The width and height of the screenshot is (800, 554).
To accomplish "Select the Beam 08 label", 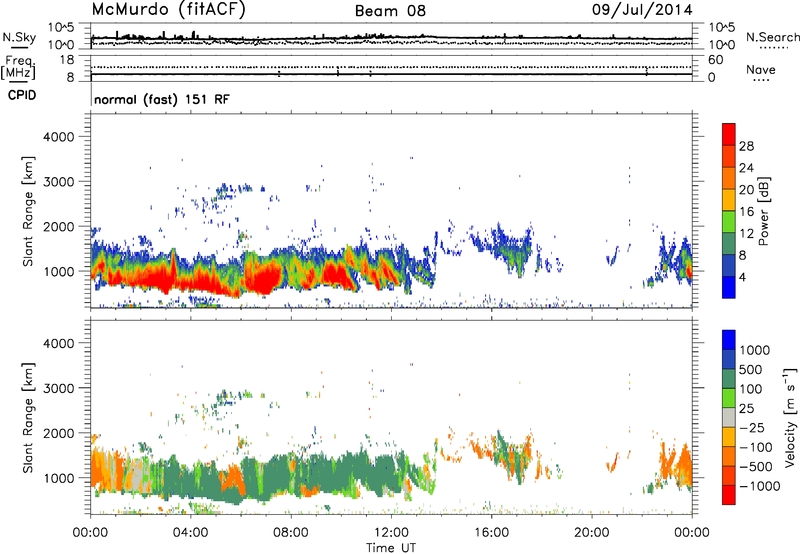I will click(390, 11).
